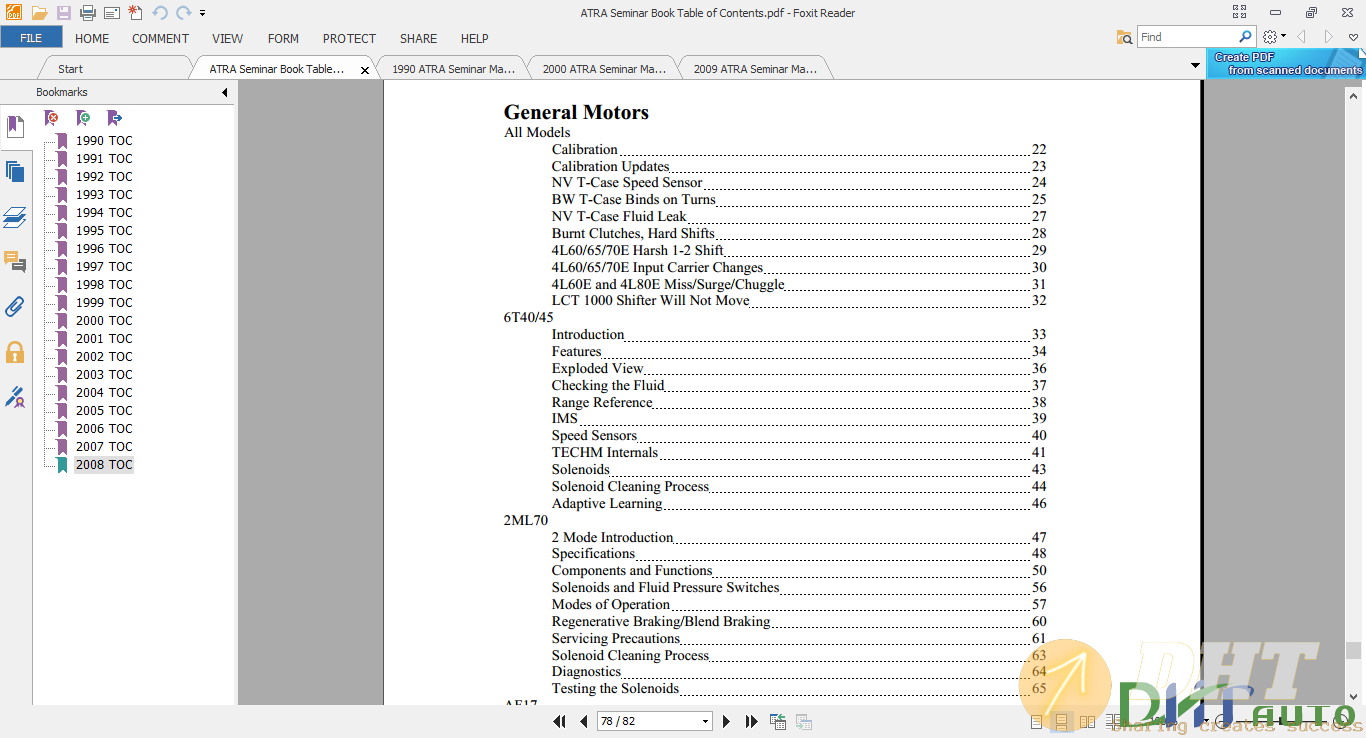The width and height of the screenshot is (1366, 738).
Task: Print the document using printer icon
Action: click(87, 13)
